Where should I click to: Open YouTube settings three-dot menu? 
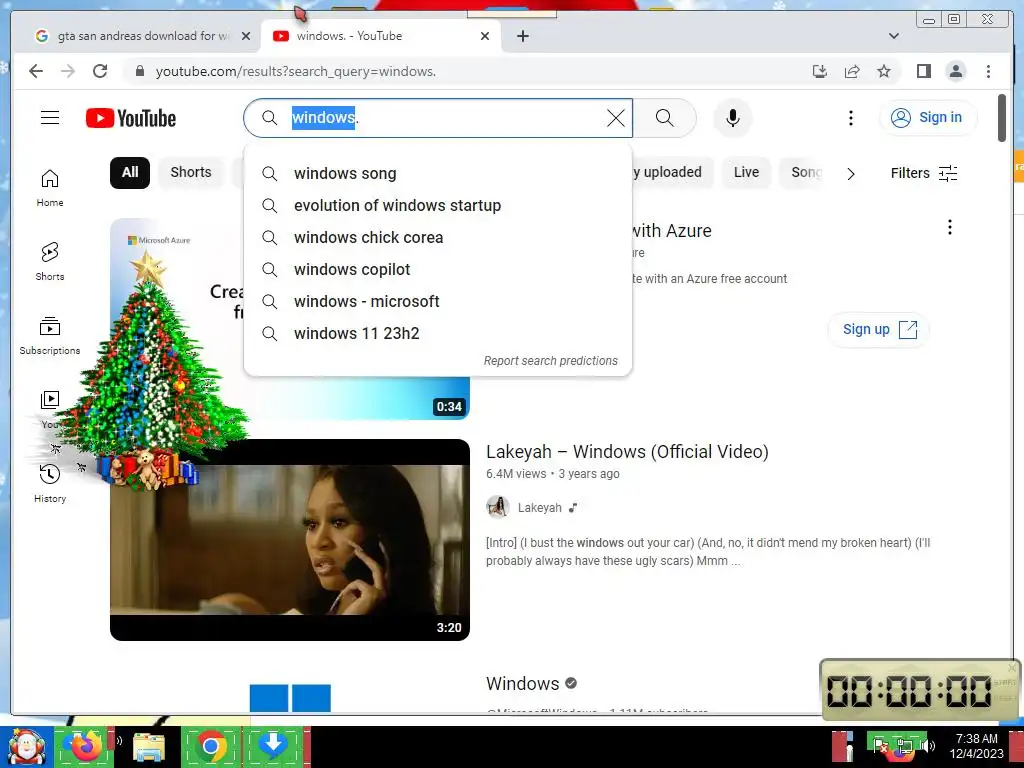(x=850, y=118)
